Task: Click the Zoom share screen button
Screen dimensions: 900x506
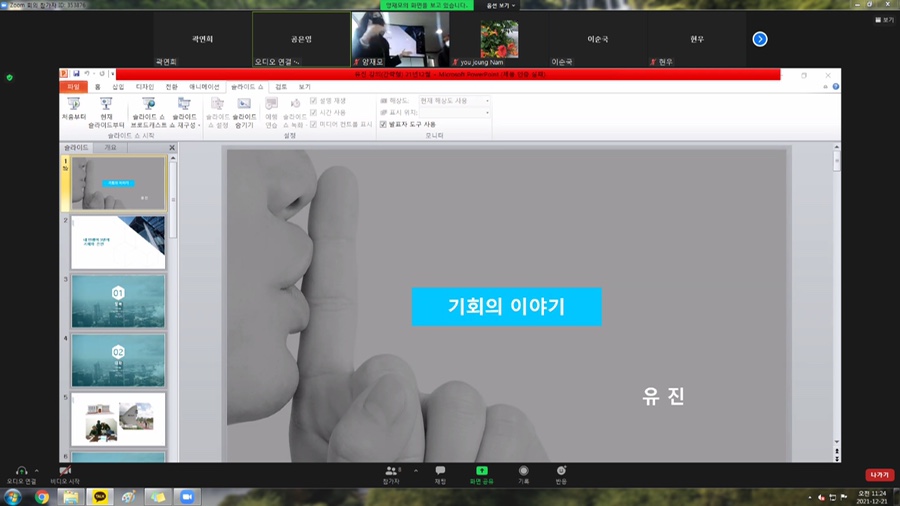Action: [x=482, y=474]
